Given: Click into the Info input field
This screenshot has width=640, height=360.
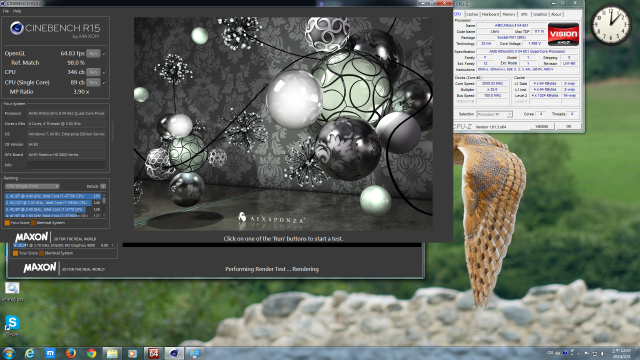Looking at the screenshot, I should [x=67, y=165].
